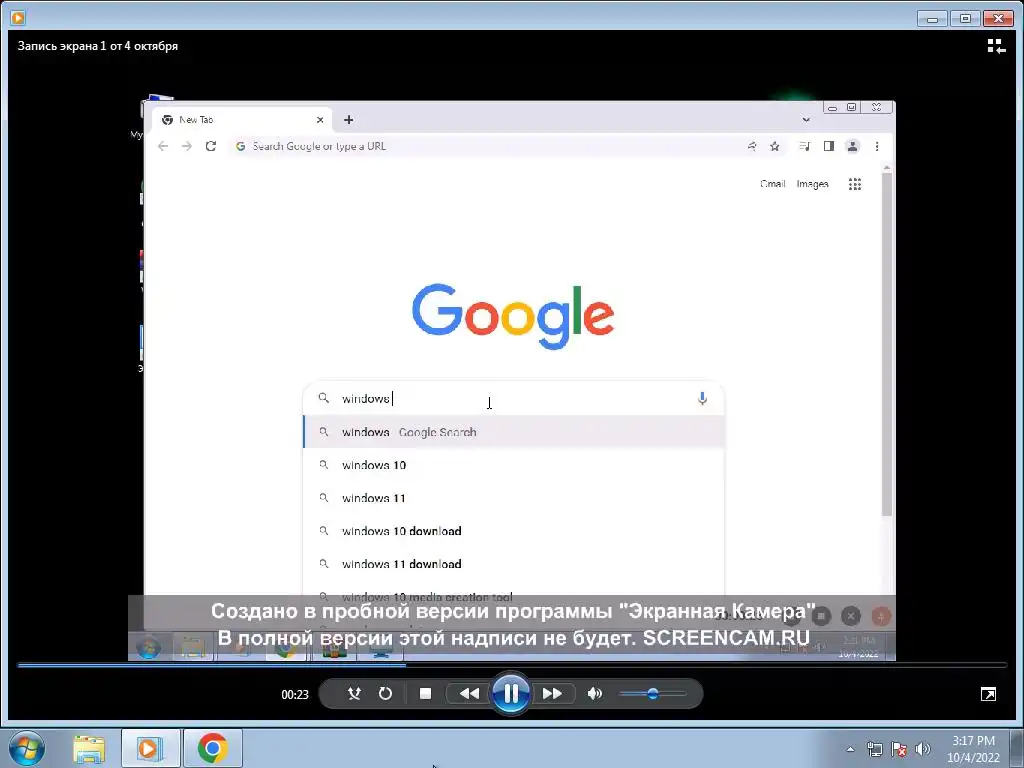Open the Action Center flag icon
This screenshot has width=1024, height=768.
tap(899, 749)
